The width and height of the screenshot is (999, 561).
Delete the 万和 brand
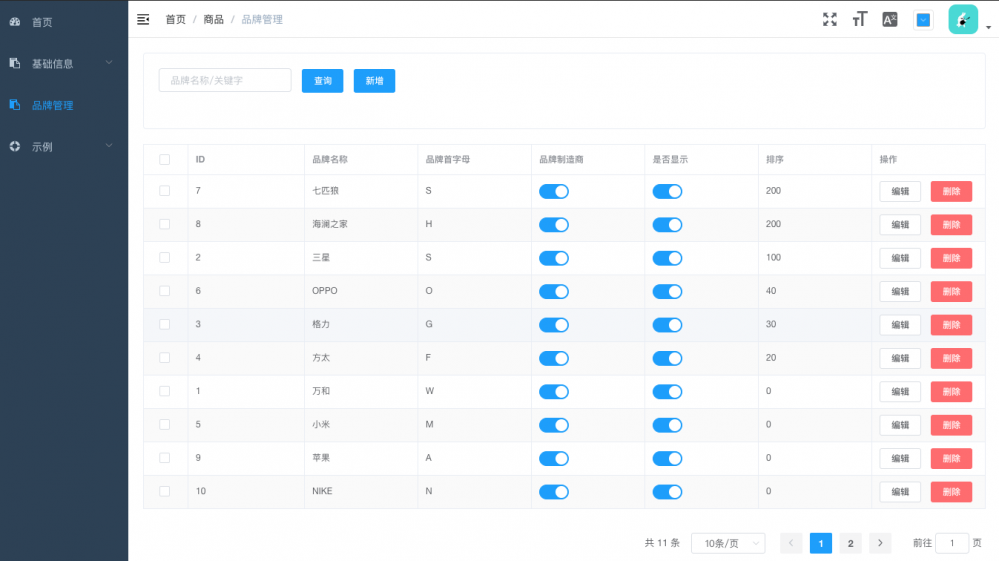pyautogui.click(x=951, y=392)
